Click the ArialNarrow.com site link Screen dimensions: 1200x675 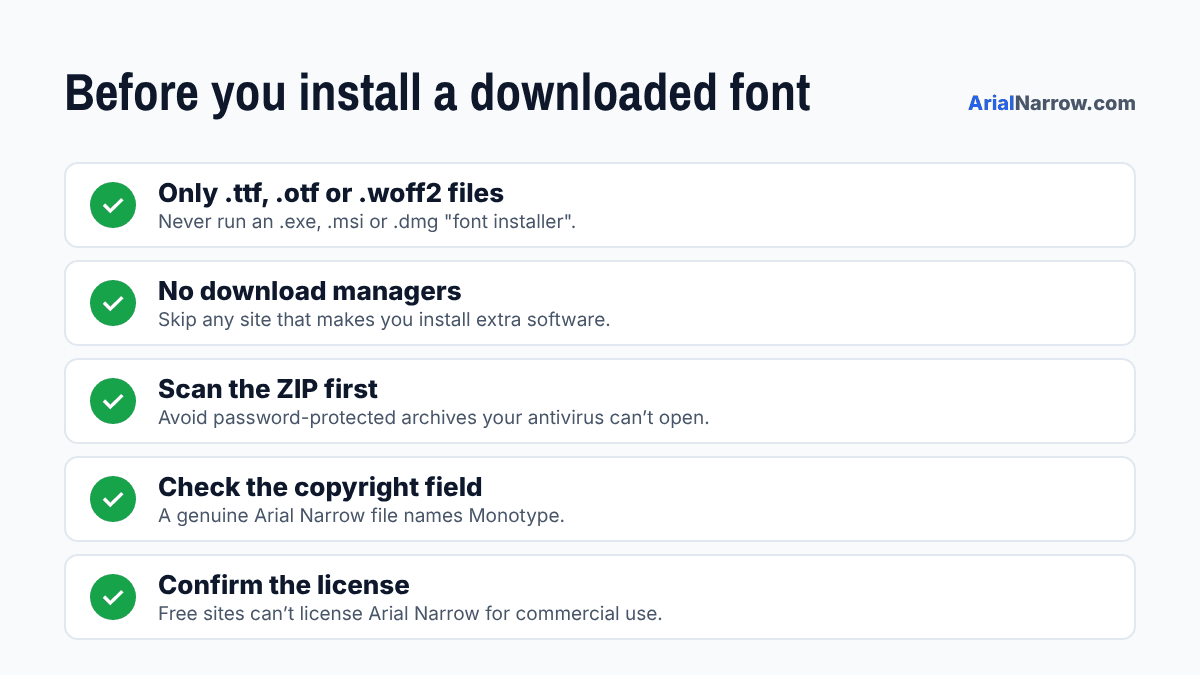coord(1052,103)
